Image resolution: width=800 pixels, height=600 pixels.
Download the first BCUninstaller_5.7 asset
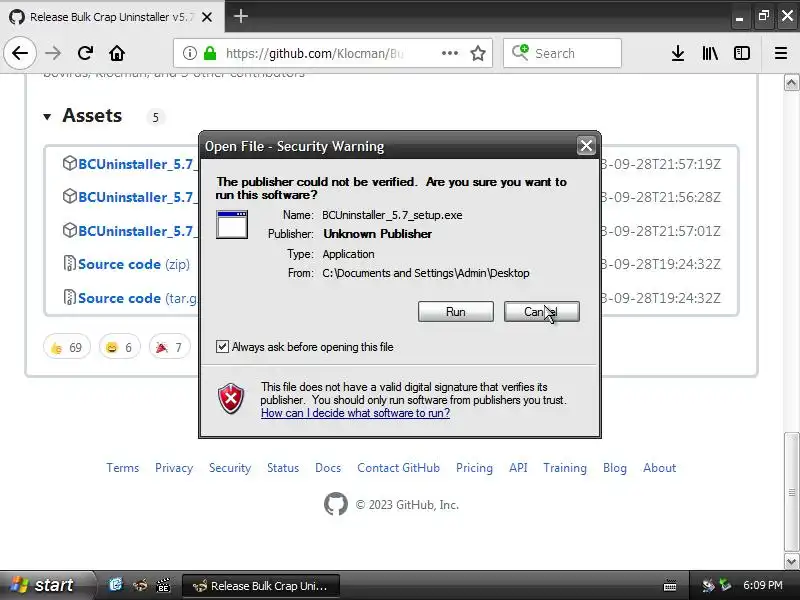coord(136,164)
